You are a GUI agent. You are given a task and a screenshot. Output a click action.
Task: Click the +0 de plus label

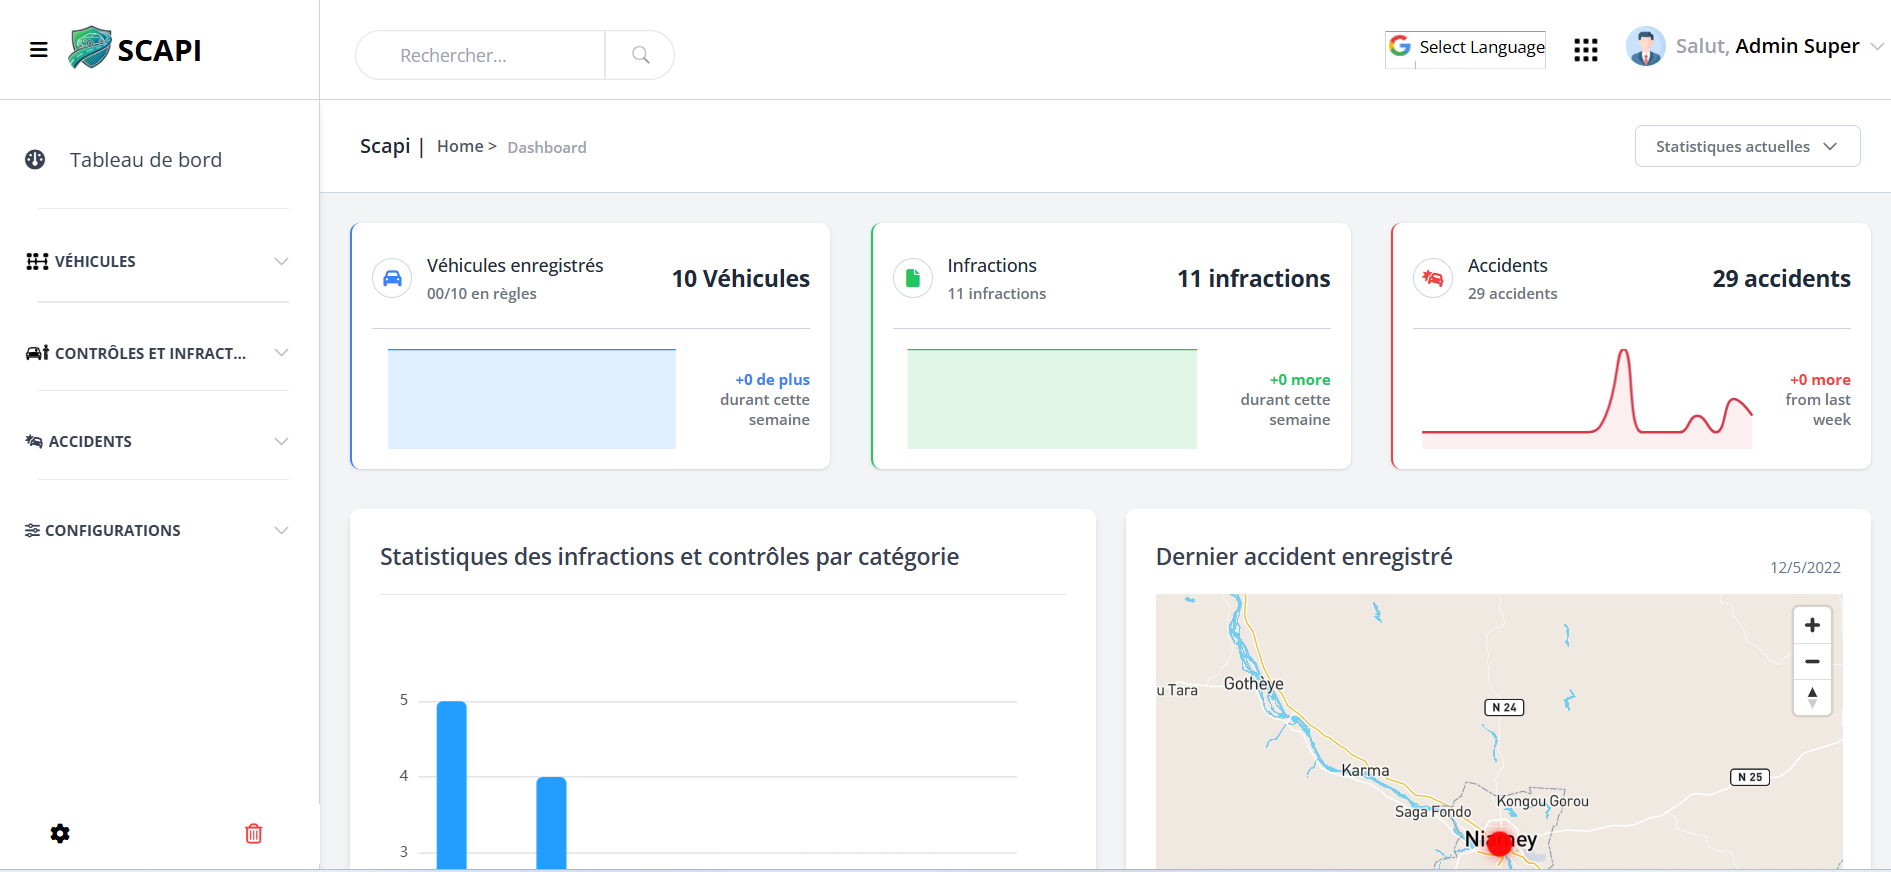pos(772,379)
